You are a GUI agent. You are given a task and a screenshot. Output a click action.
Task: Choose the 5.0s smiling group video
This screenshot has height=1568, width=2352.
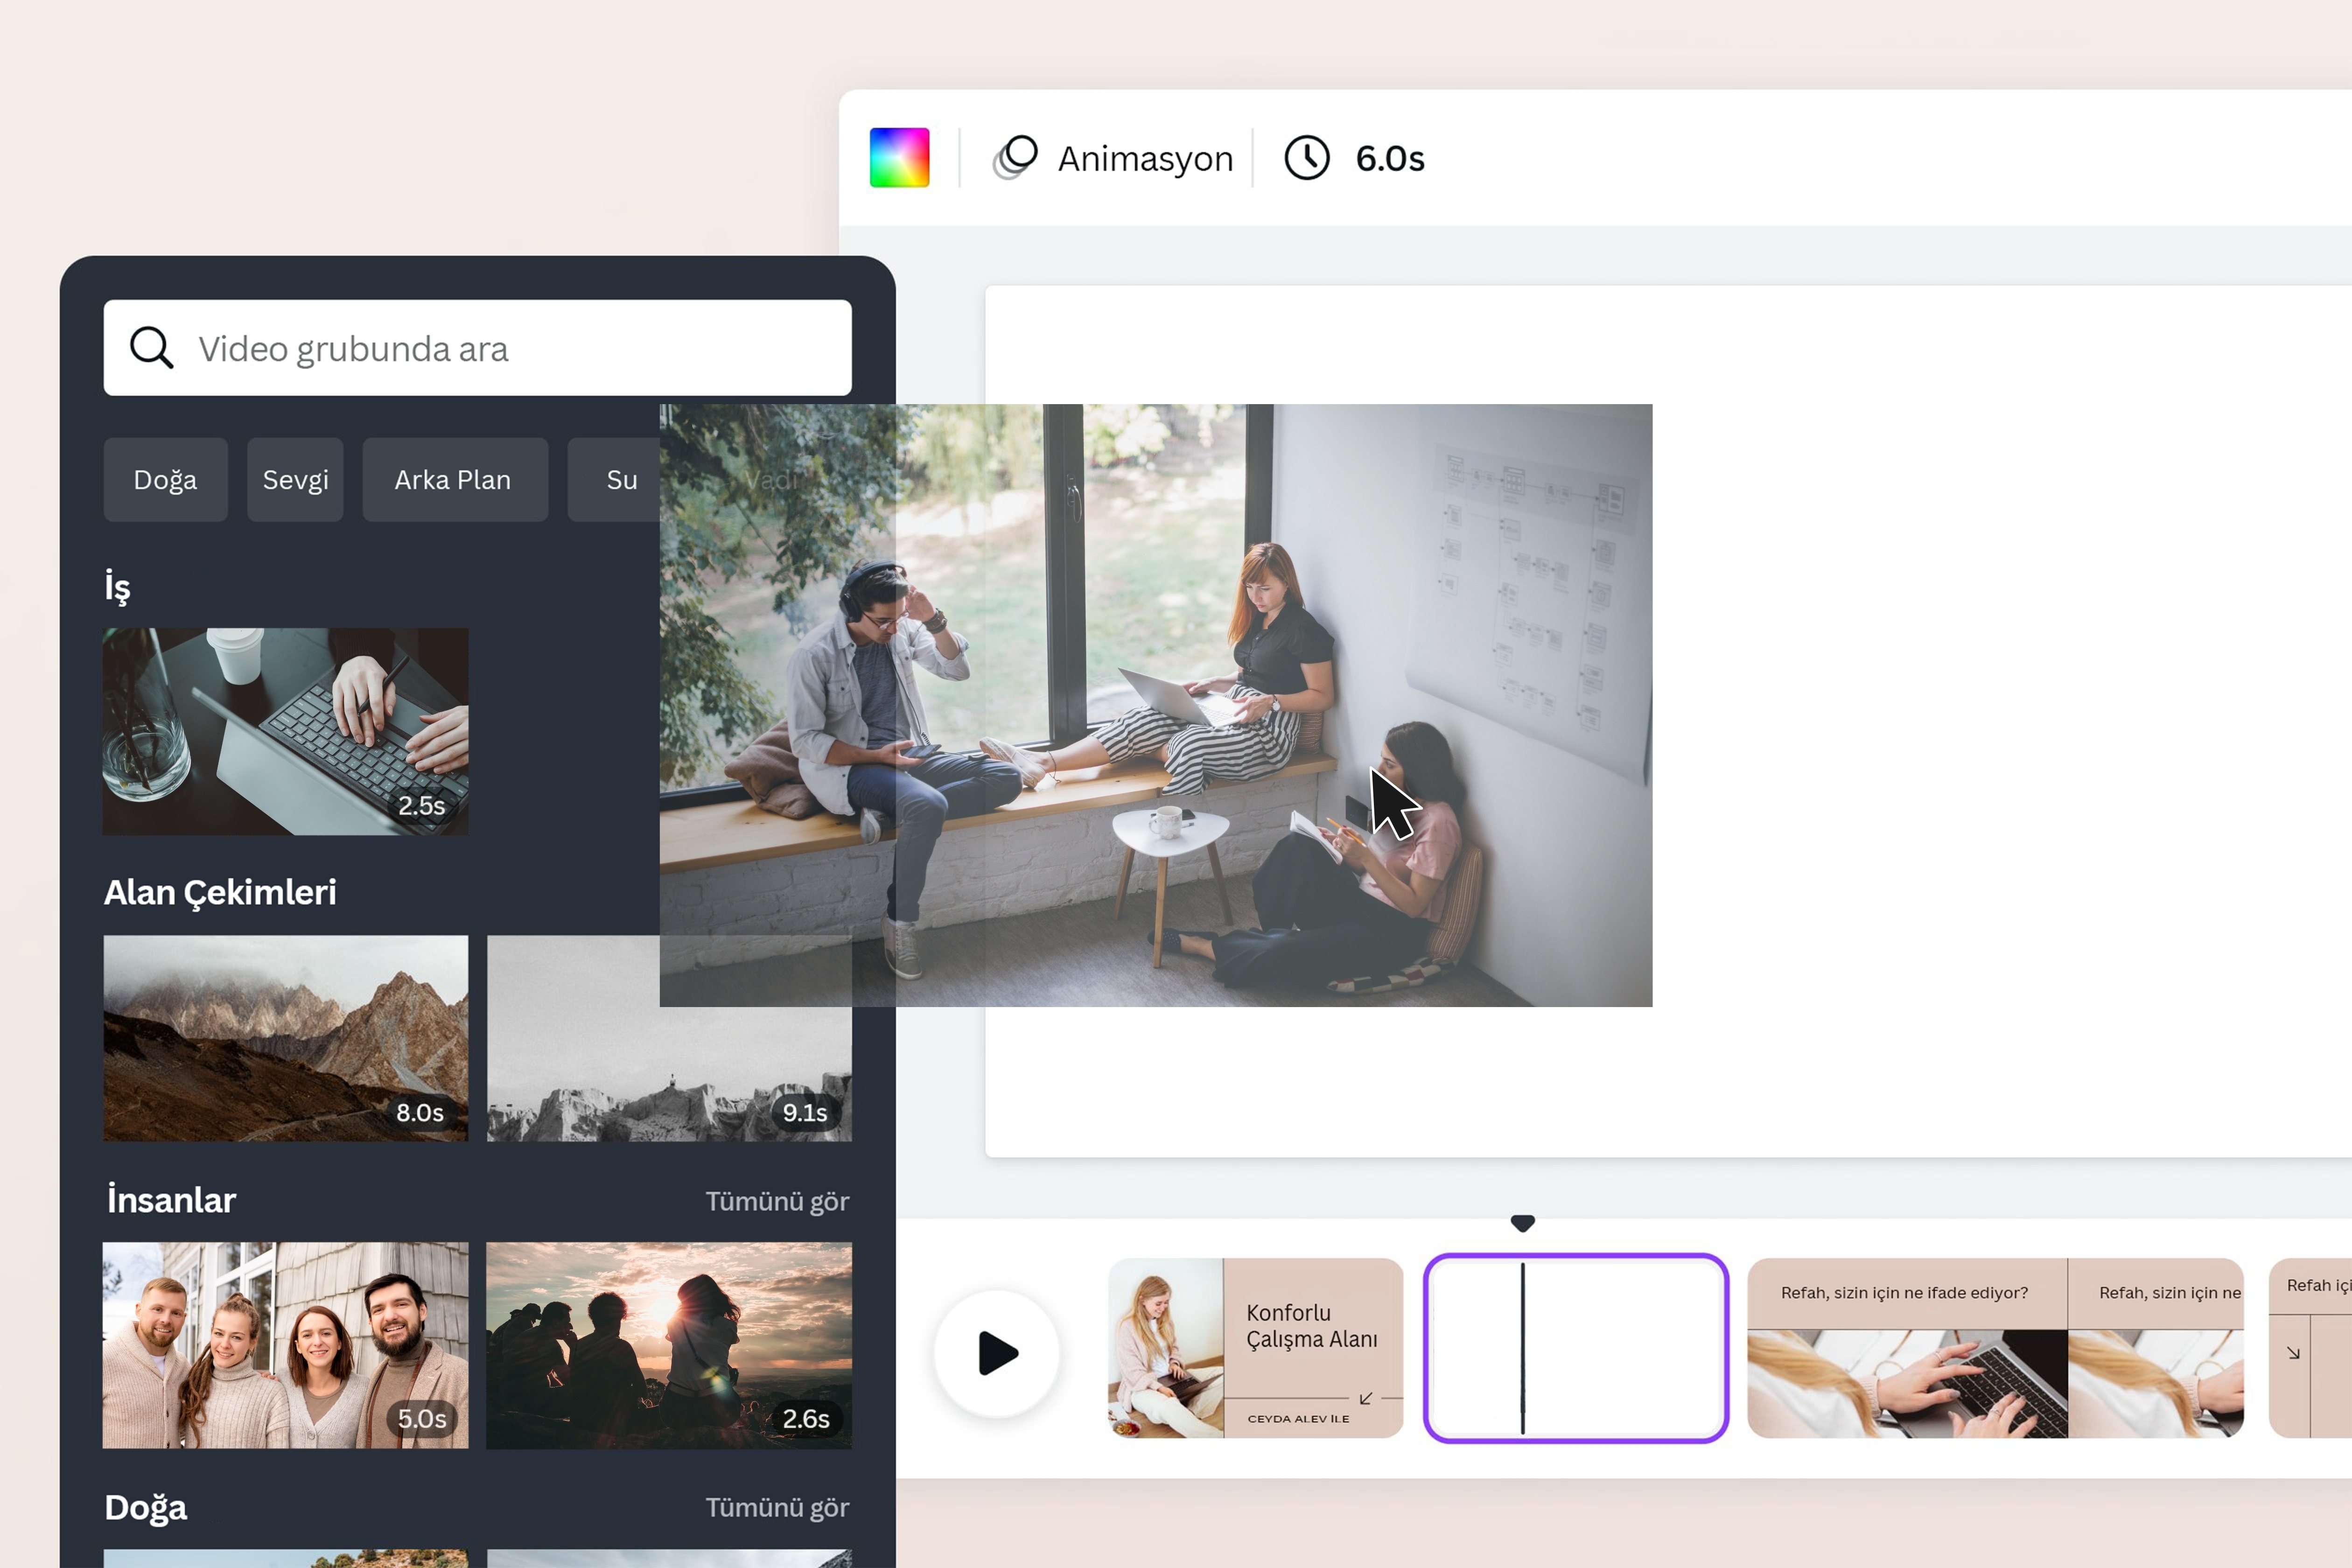(285, 1345)
